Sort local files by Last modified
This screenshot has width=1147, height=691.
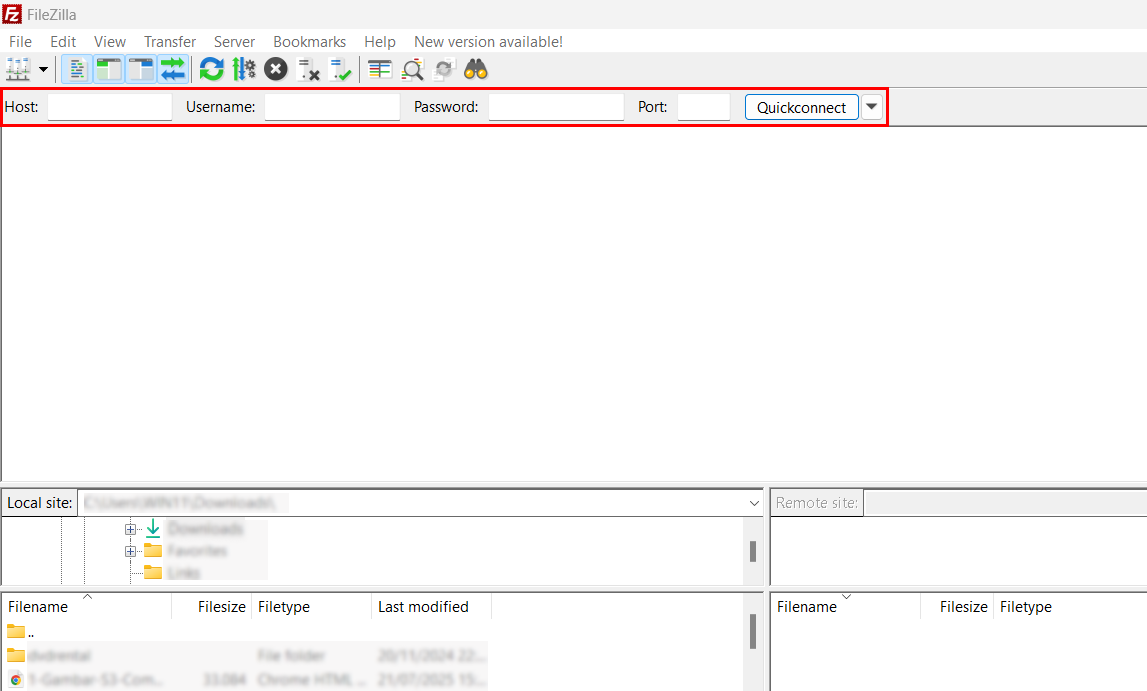(432, 606)
